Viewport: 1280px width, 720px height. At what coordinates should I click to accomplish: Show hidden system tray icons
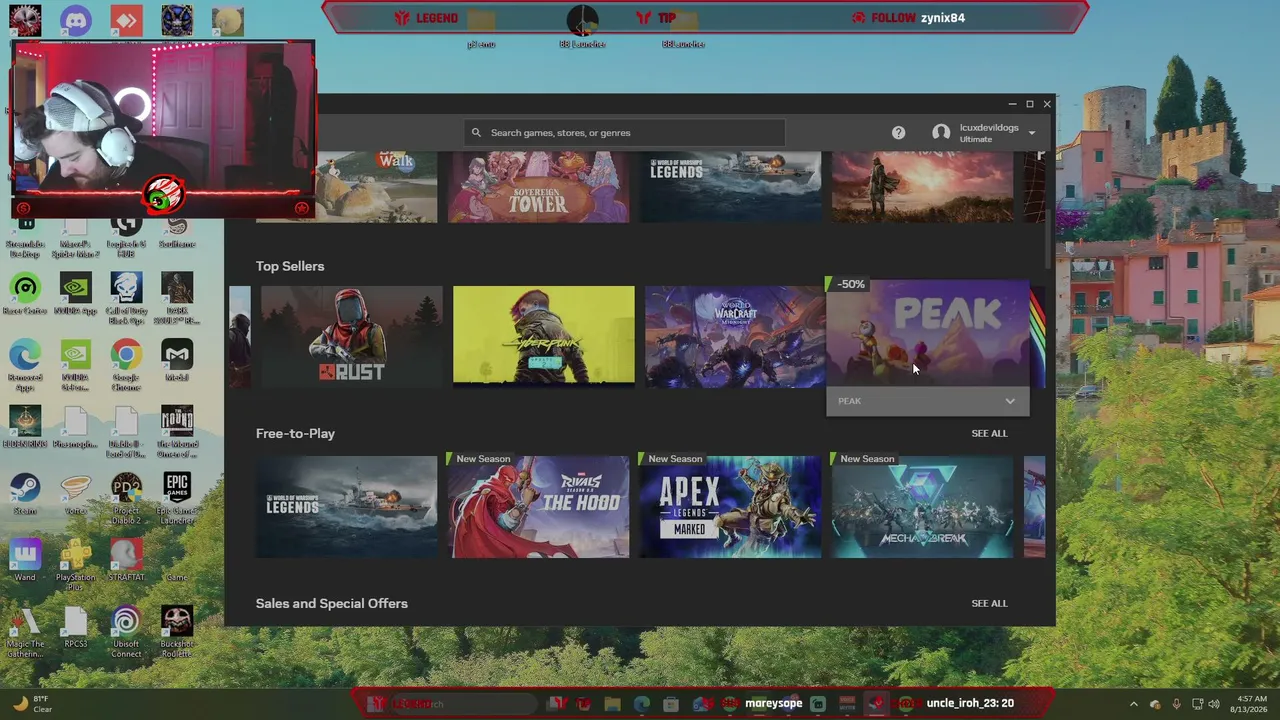(x=1133, y=704)
